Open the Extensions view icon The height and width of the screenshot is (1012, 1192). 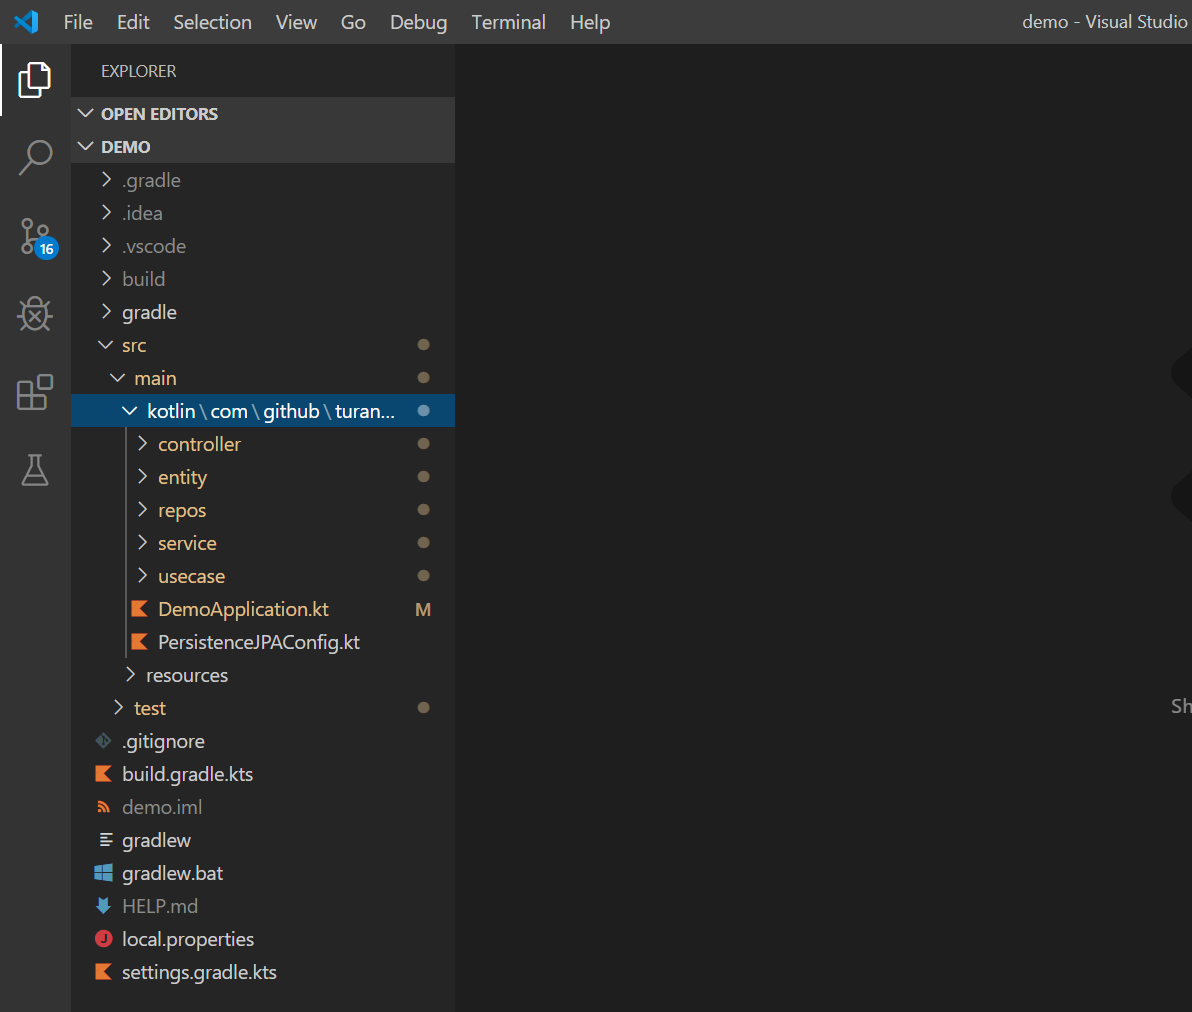35,392
